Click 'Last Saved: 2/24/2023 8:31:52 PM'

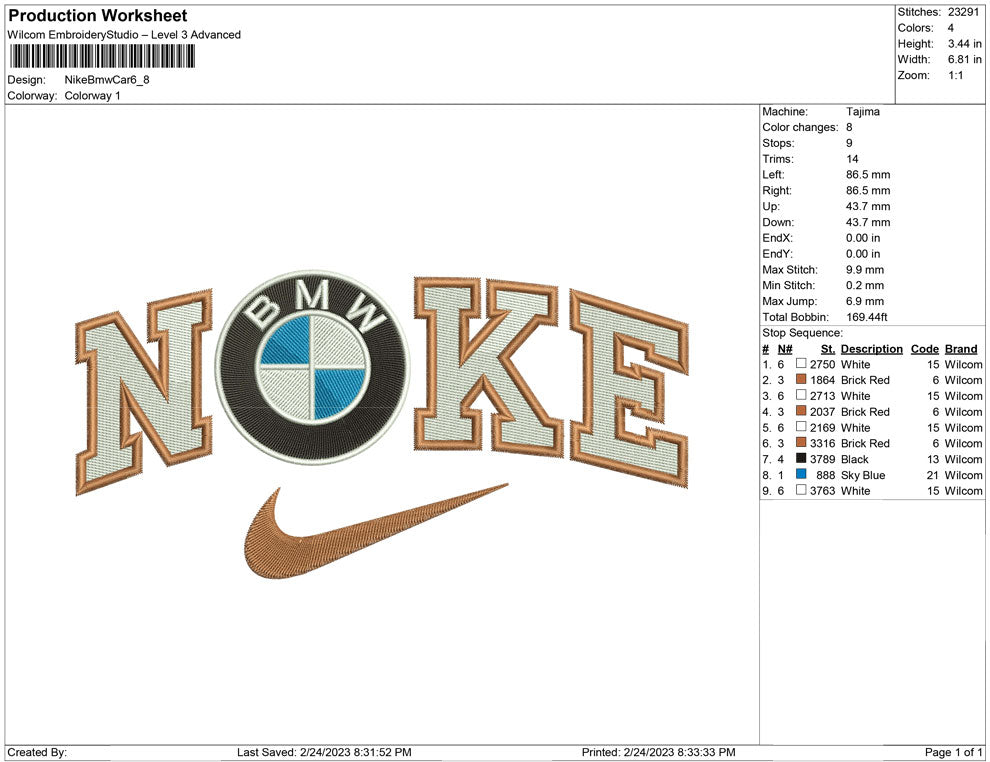(325, 752)
